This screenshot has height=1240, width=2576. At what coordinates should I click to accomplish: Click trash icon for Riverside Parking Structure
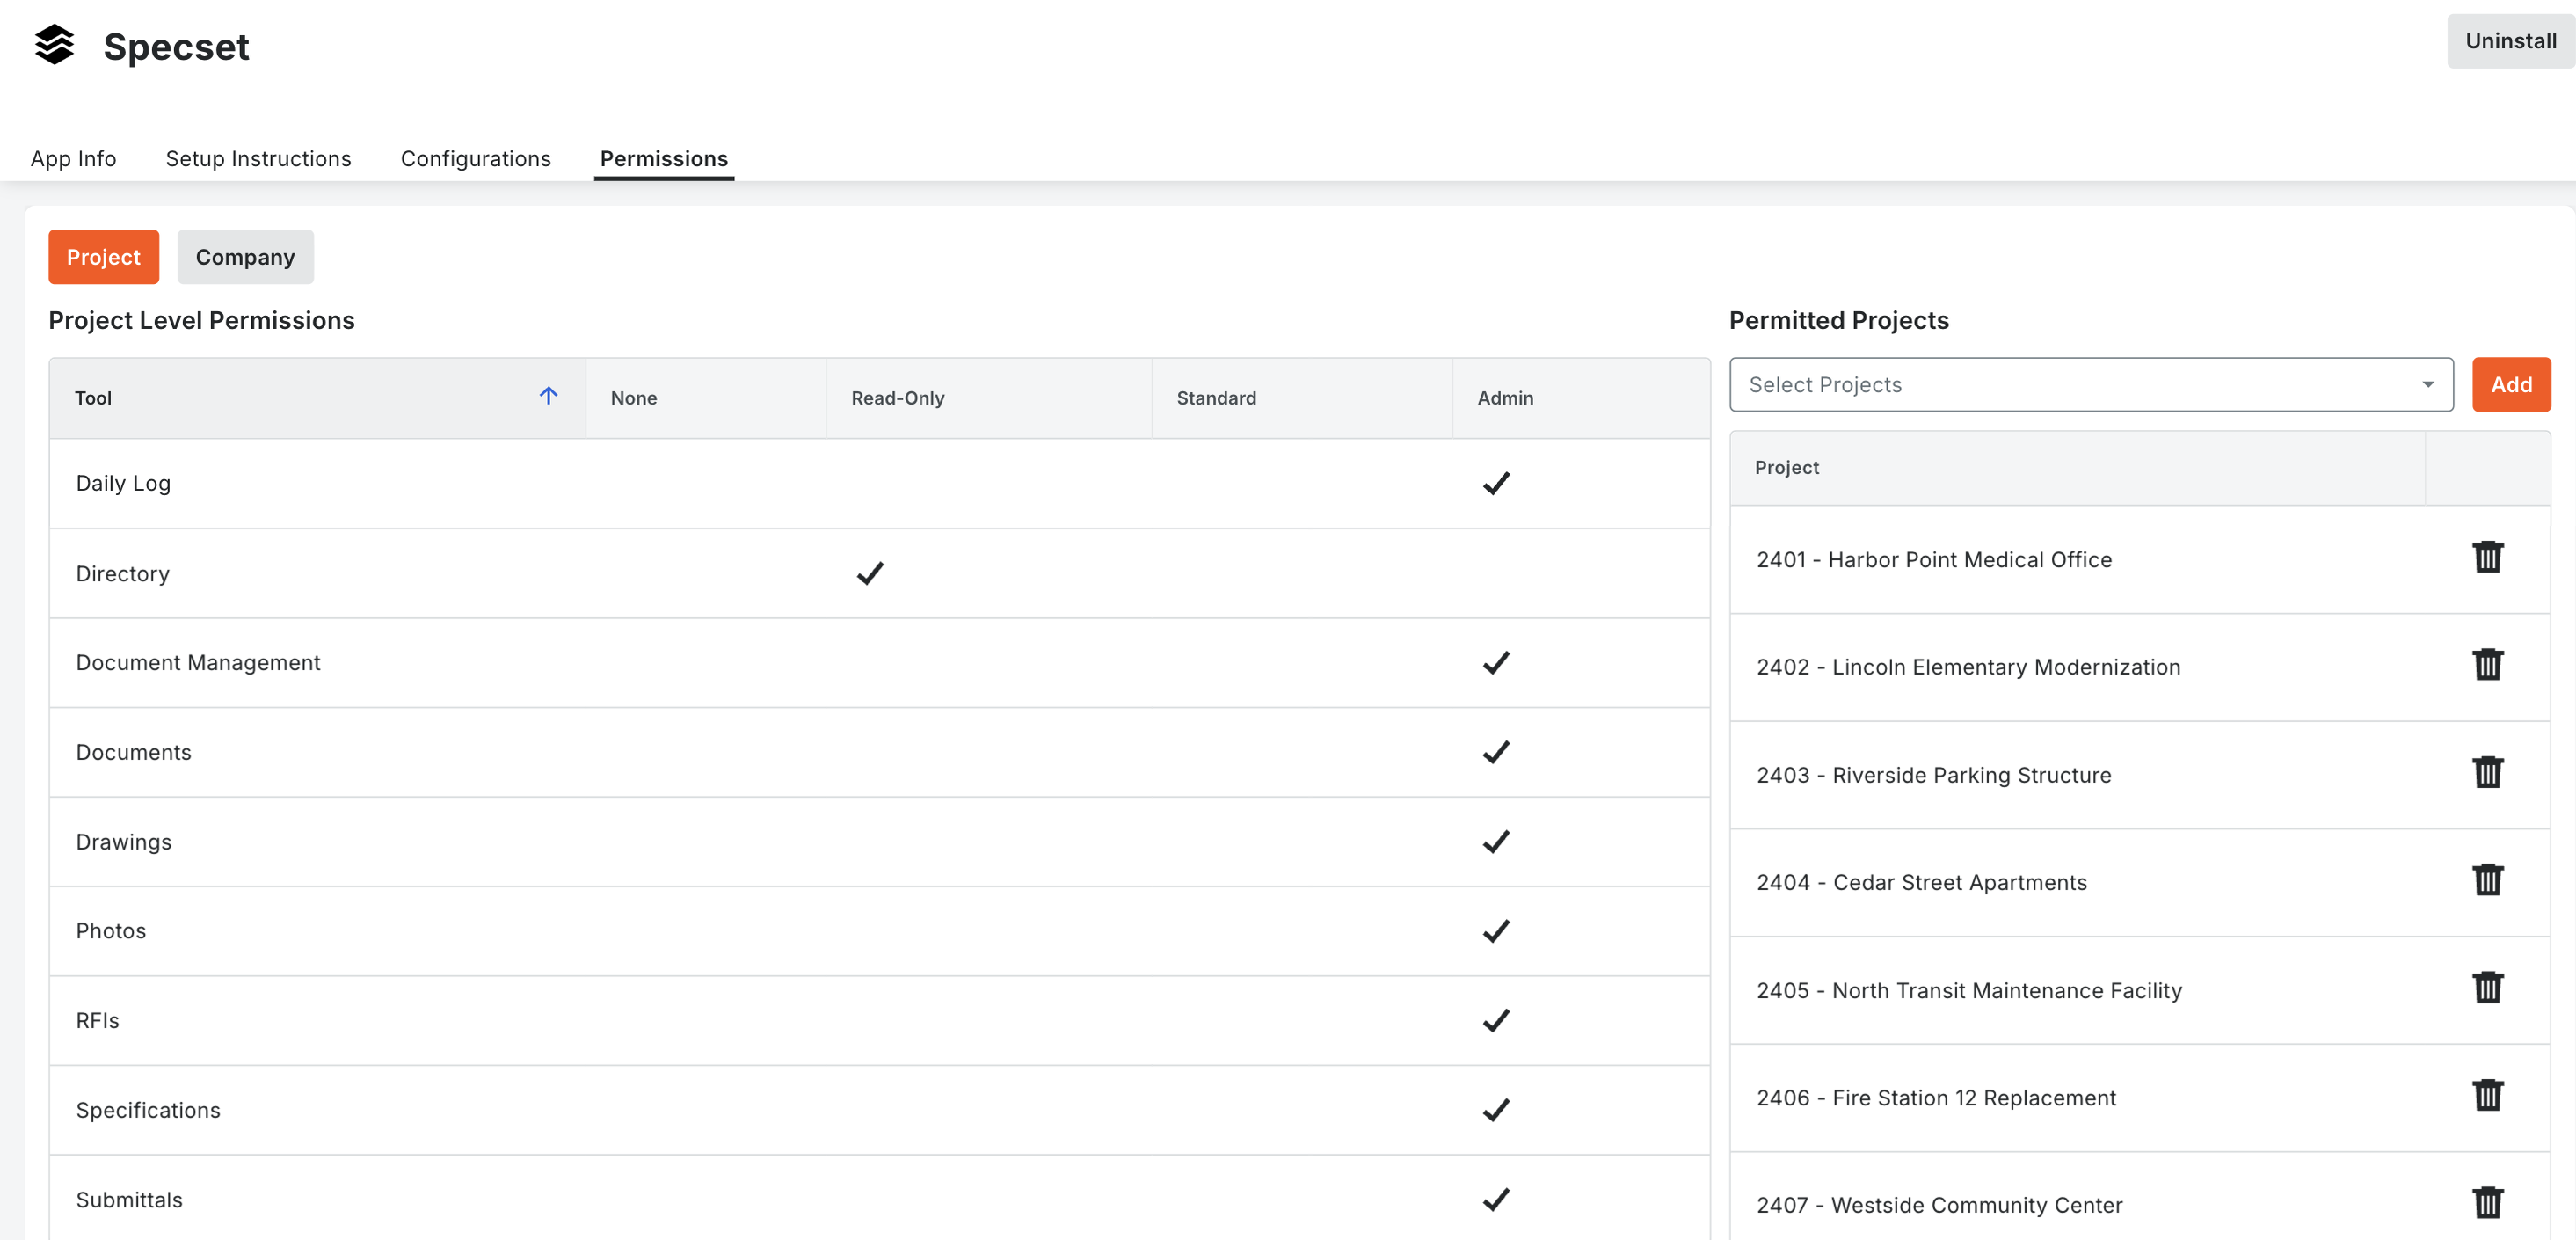click(2487, 773)
